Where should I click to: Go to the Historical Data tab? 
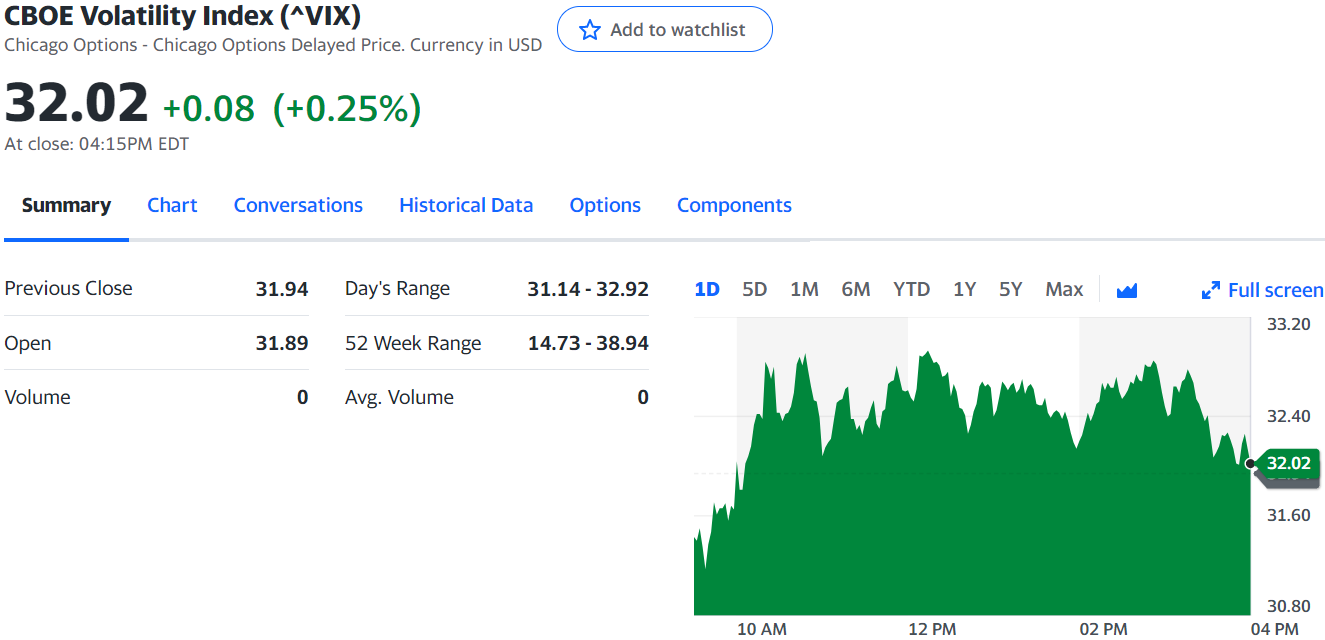click(x=466, y=205)
